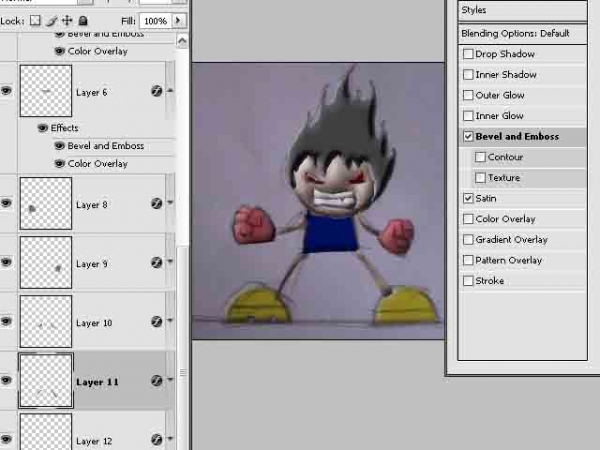Click the Fill 100% input field

(x=156, y=21)
